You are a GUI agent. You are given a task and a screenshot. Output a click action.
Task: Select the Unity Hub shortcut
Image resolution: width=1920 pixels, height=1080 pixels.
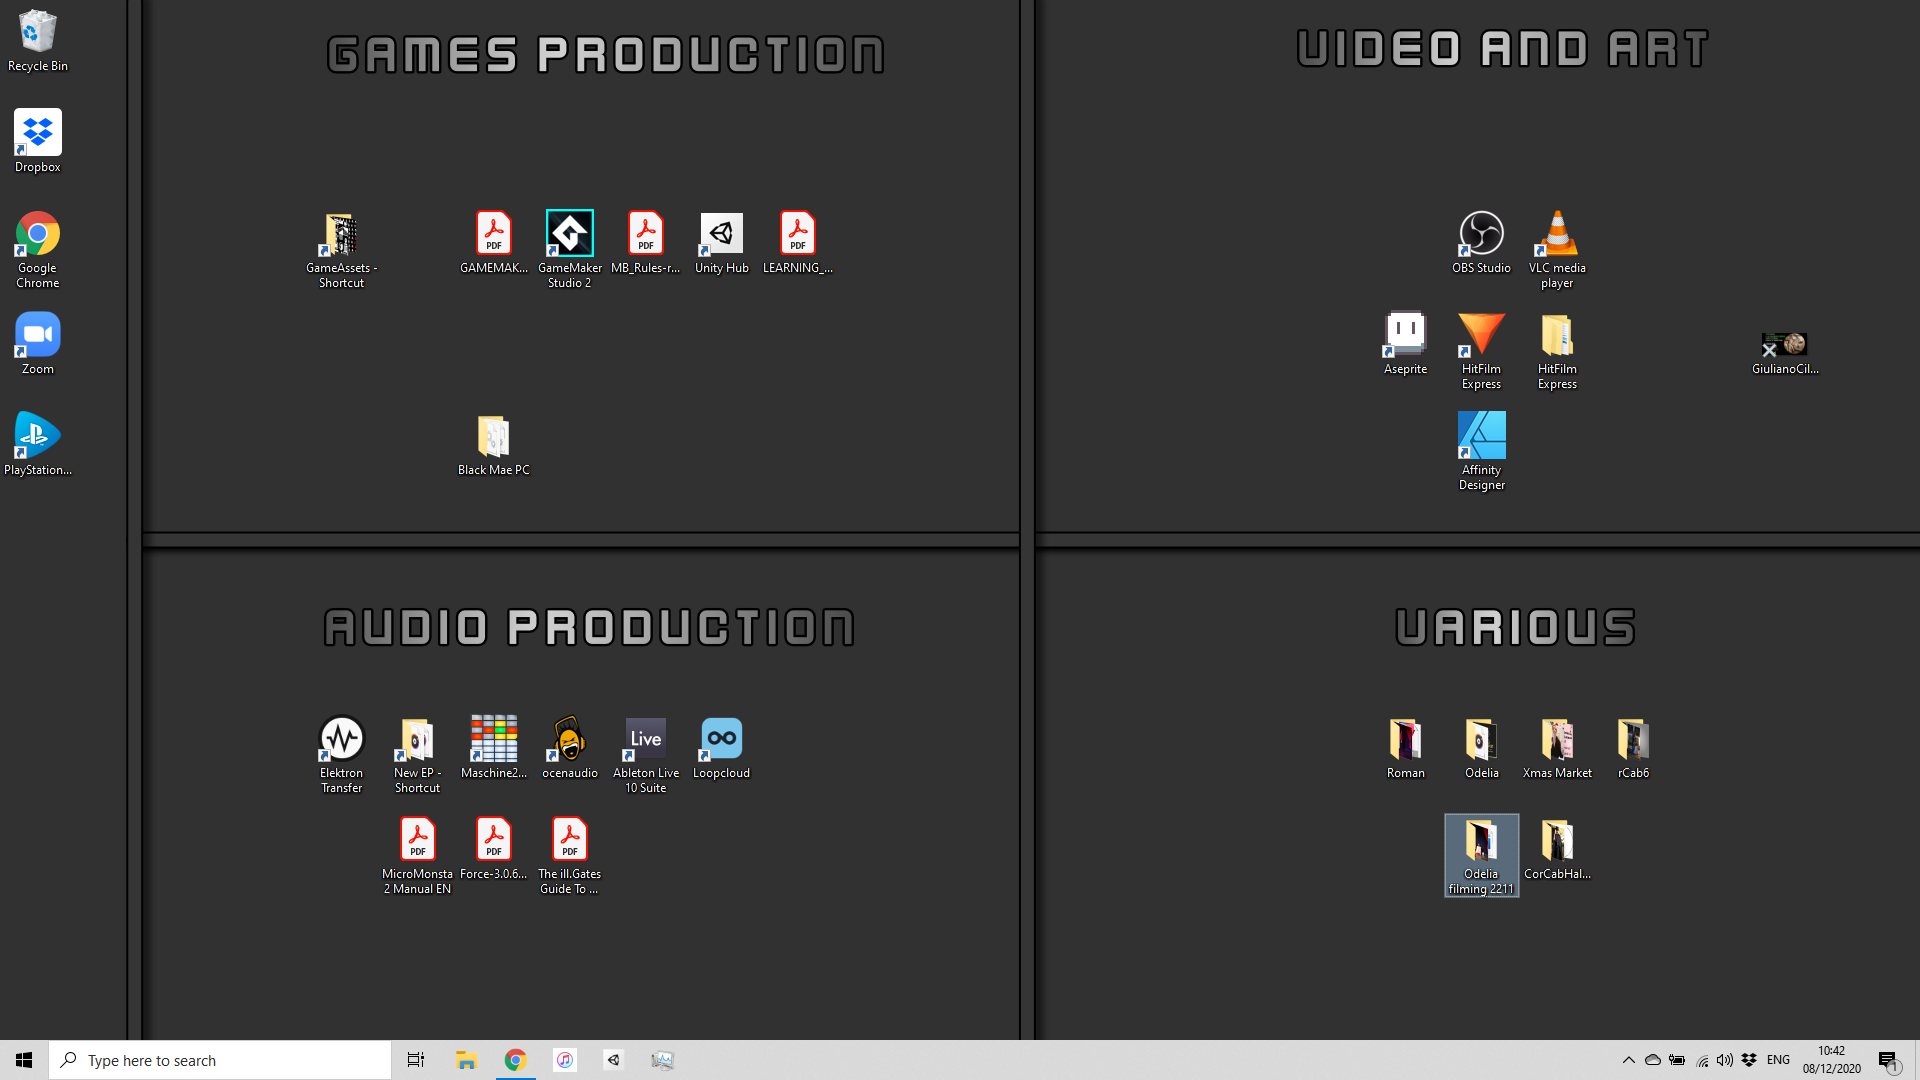(x=721, y=234)
